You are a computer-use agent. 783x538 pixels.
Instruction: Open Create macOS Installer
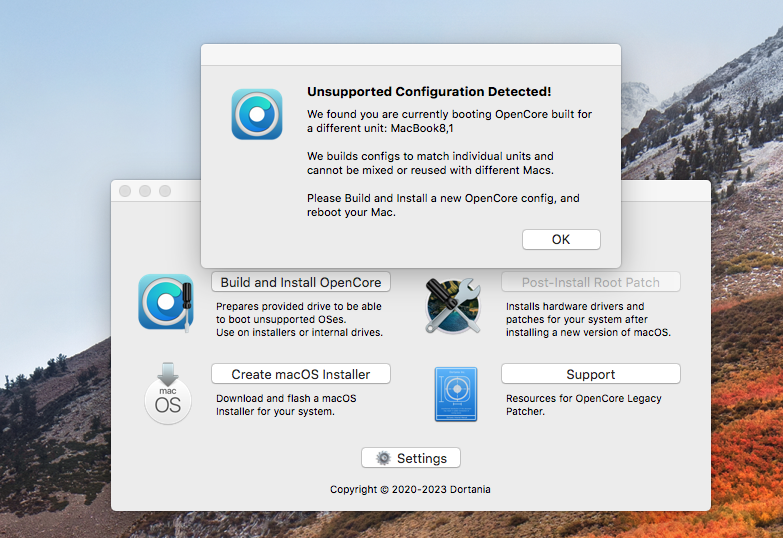click(301, 374)
